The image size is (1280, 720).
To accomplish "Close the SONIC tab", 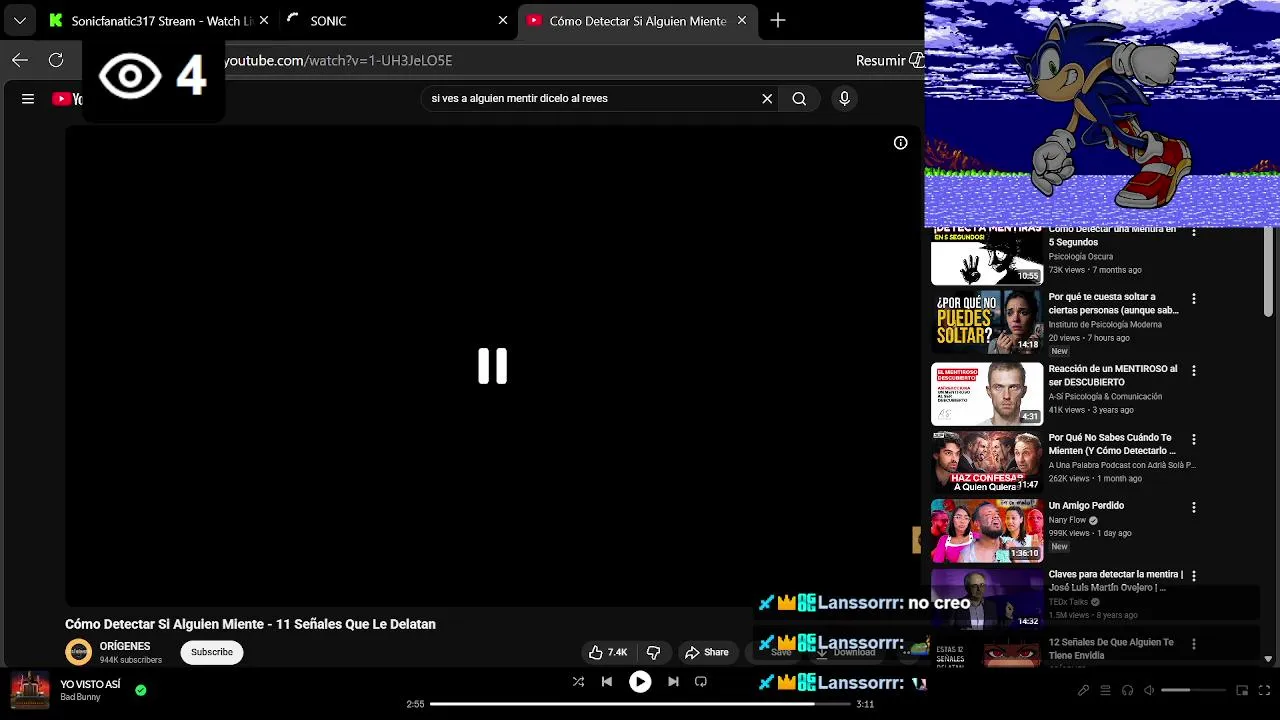I will (503, 20).
